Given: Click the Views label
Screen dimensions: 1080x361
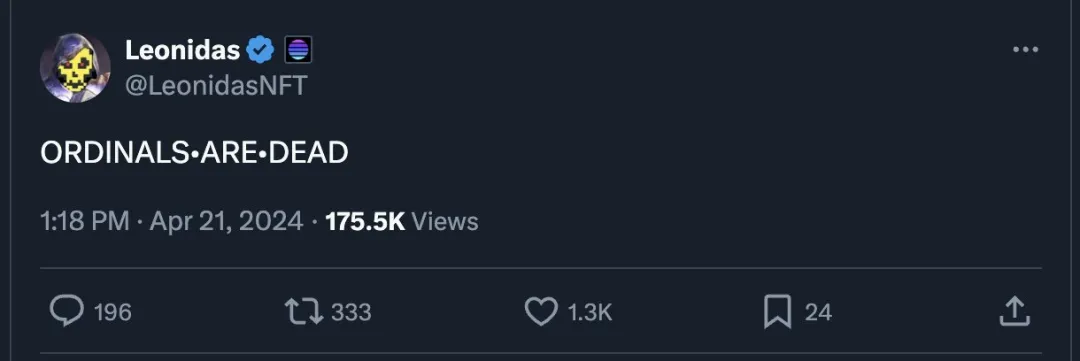Looking at the screenshot, I should (x=445, y=222).
